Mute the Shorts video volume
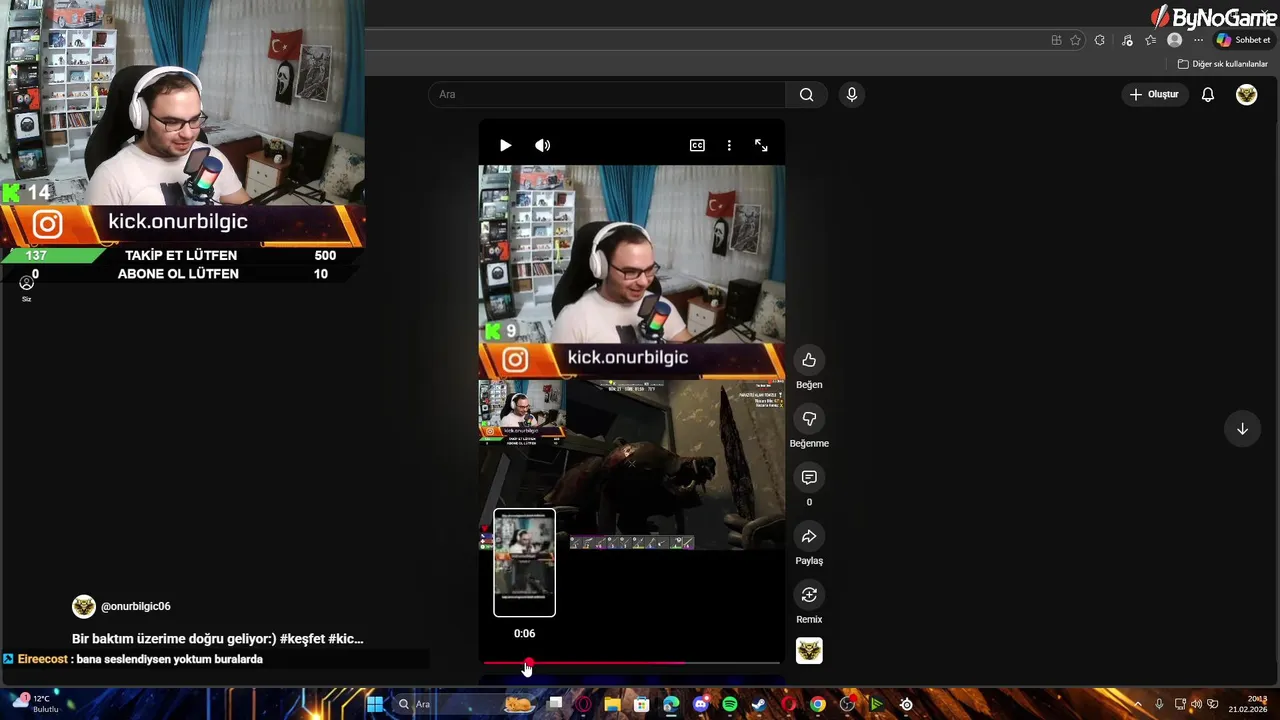Image resolution: width=1280 pixels, height=720 pixels. coord(542,145)
